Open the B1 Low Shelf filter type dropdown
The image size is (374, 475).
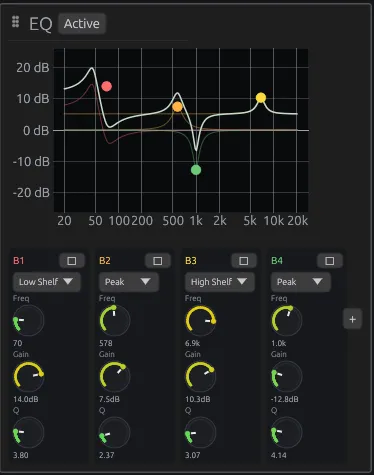coord(46,282)
